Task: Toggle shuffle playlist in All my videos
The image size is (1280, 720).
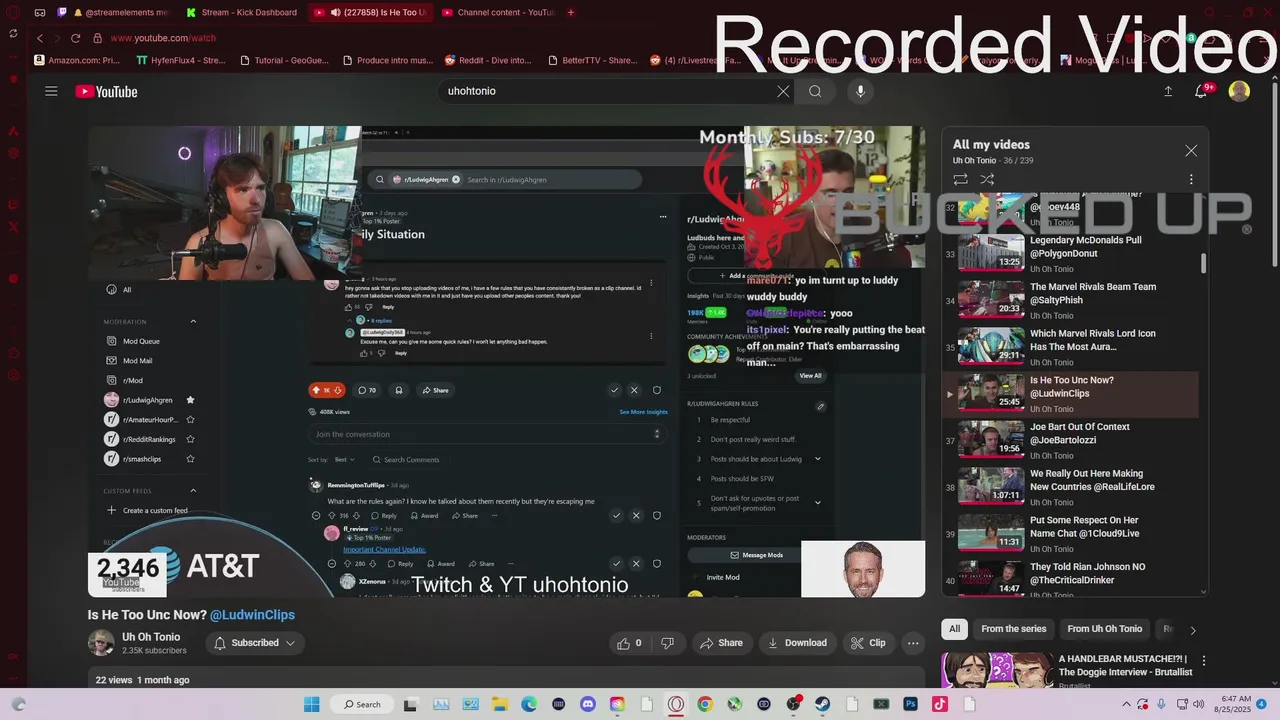Action: pyautogui.click(x=987, y=179)
